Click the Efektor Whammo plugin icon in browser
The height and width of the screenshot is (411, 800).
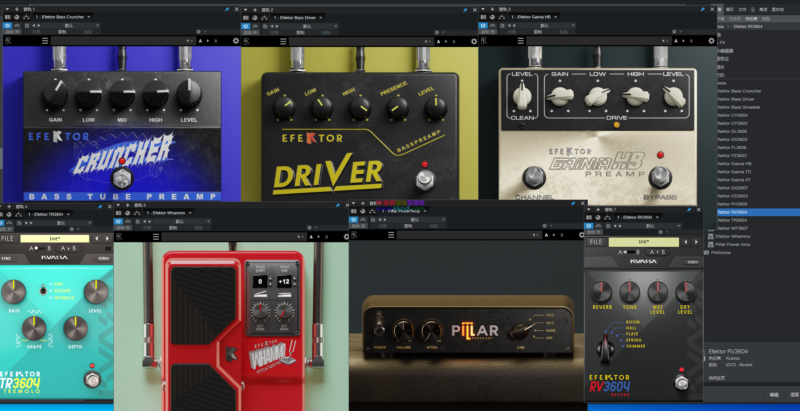(x=709, y=236)
